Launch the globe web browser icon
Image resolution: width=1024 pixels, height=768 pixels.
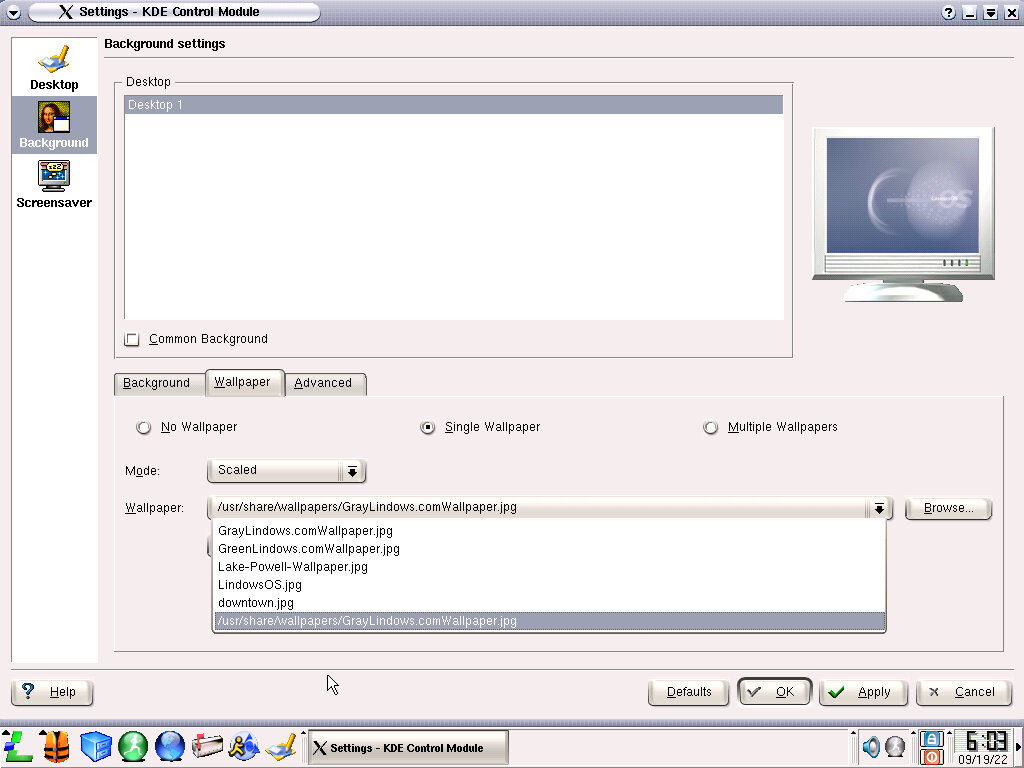click(x=170, y=746)
